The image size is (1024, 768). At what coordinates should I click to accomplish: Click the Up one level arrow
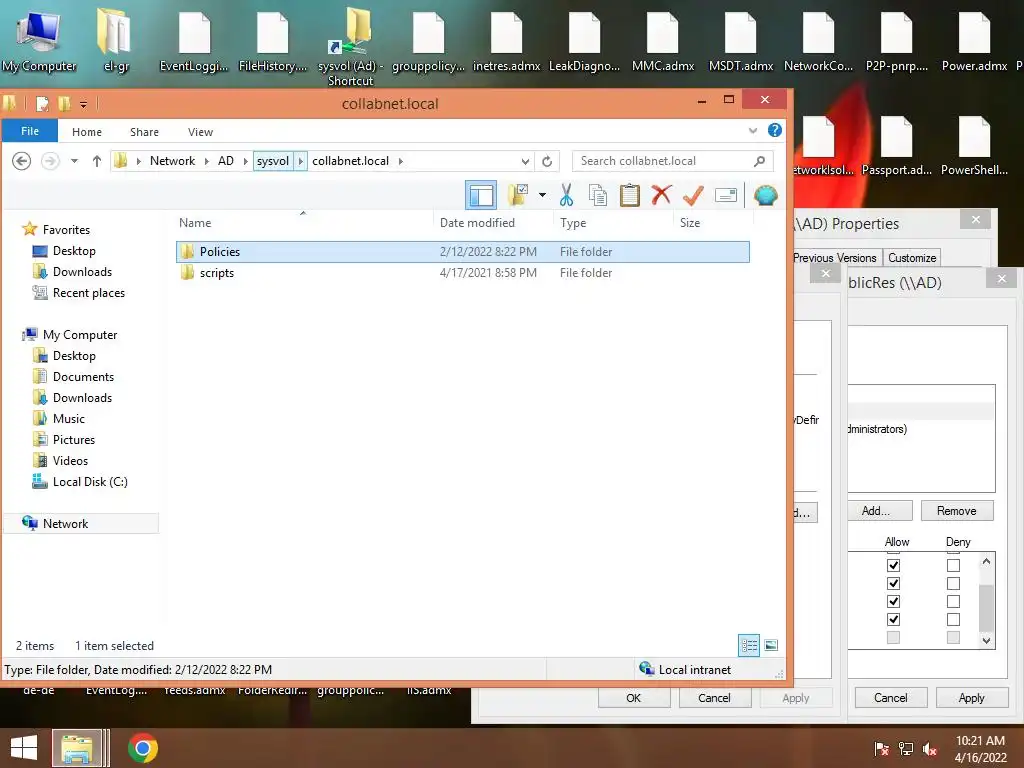pos(97,161)
